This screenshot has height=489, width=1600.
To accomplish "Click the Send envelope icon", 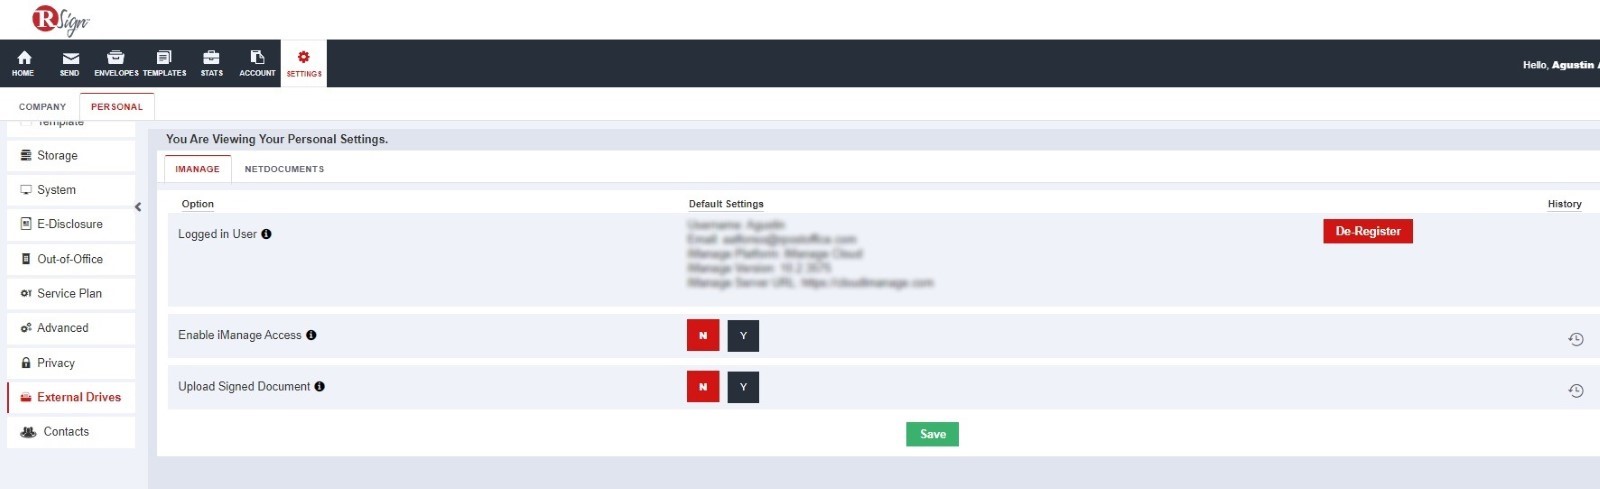I will (x=70, y=58).
